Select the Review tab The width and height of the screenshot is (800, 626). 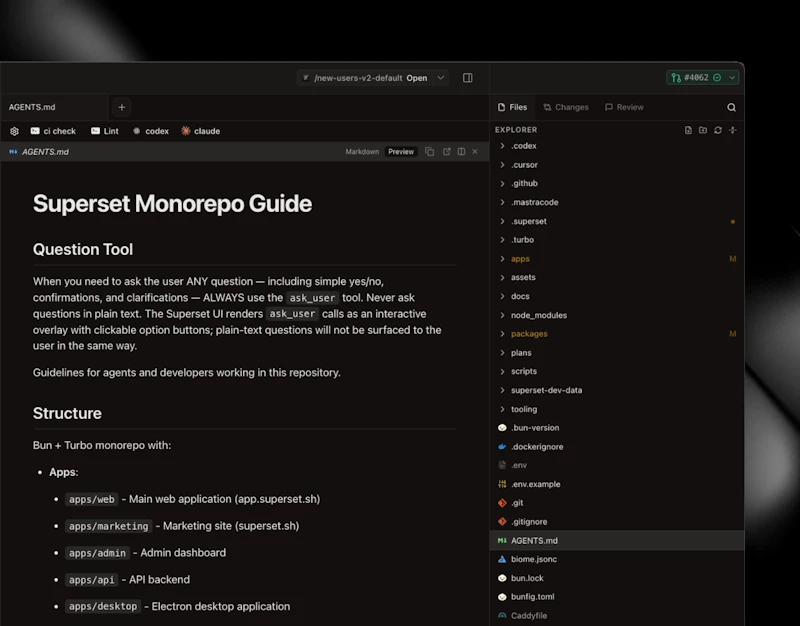click(x=624, y=107)
